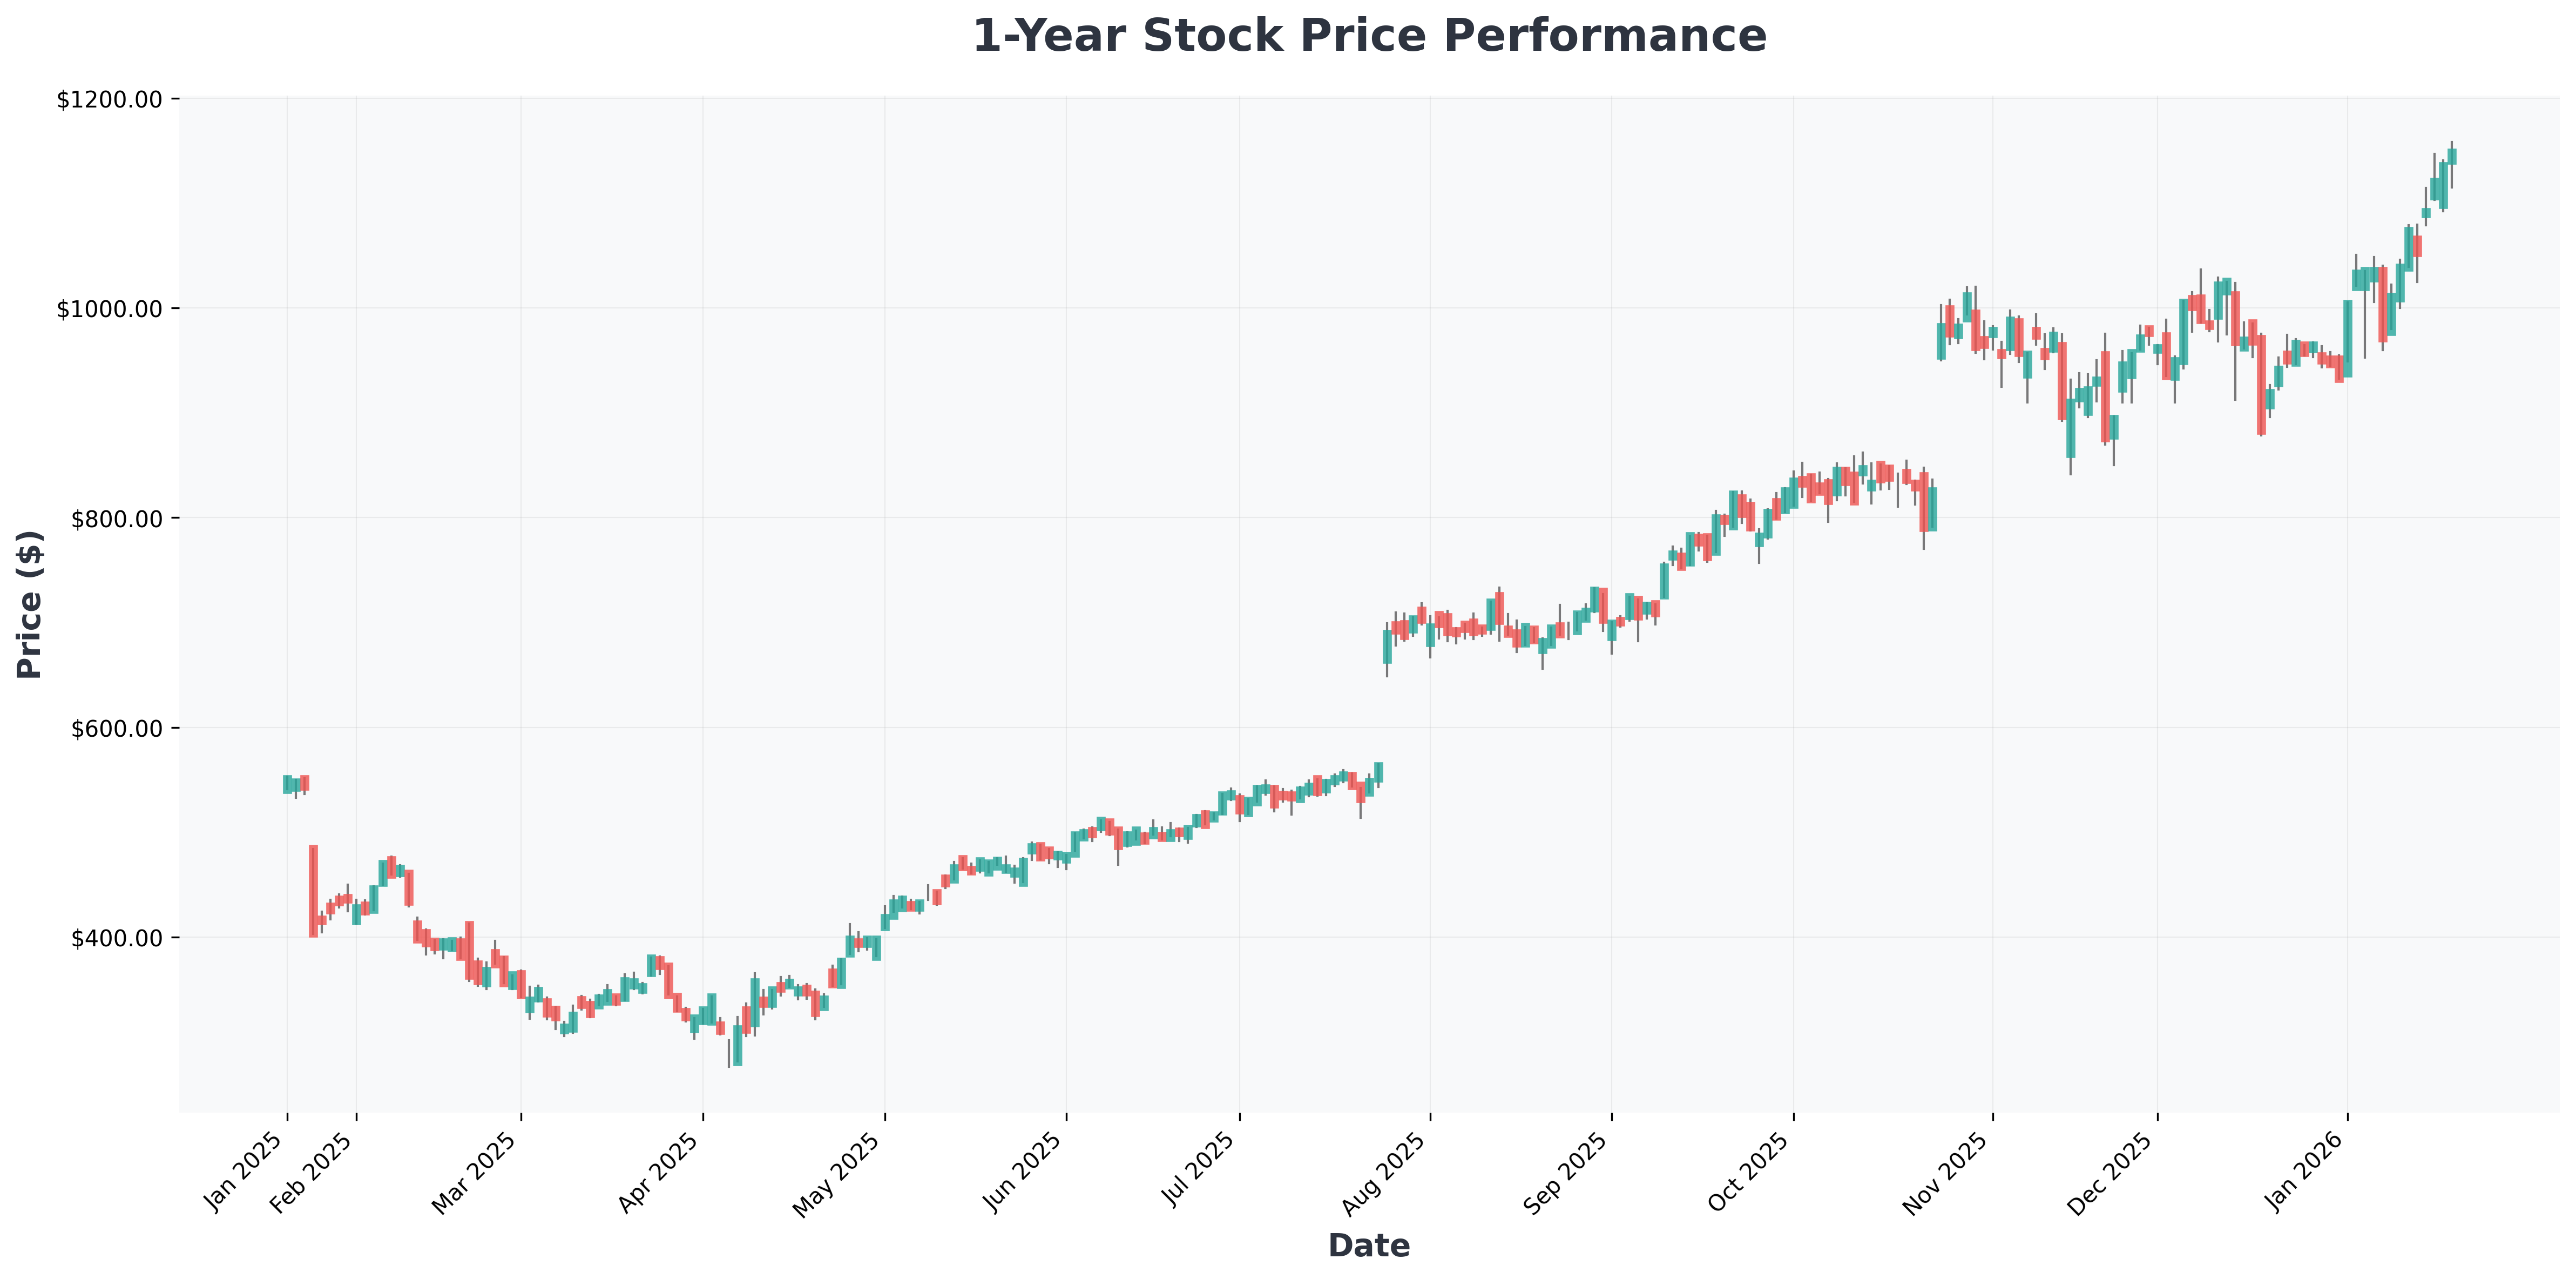Click the chart title '1-Year Stock Price Performance'

(x=1369, y=37)
